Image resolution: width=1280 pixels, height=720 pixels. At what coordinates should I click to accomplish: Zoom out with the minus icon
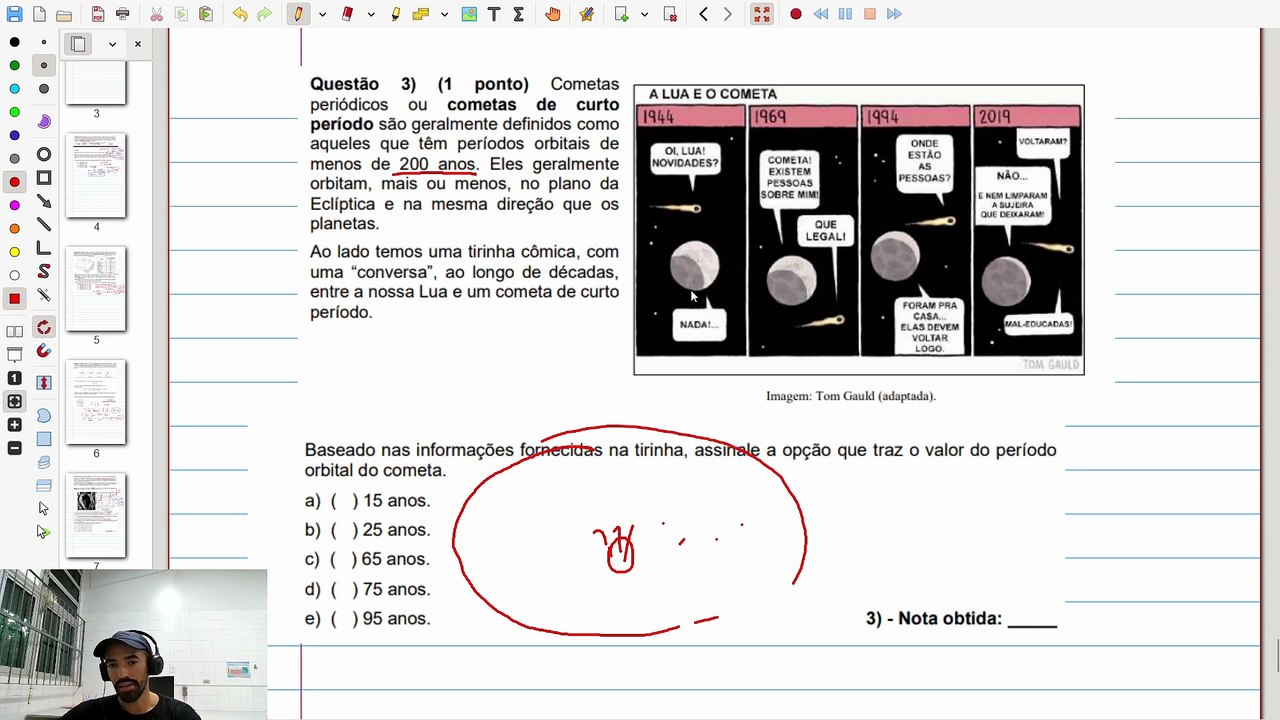click(x=14, y=449)
